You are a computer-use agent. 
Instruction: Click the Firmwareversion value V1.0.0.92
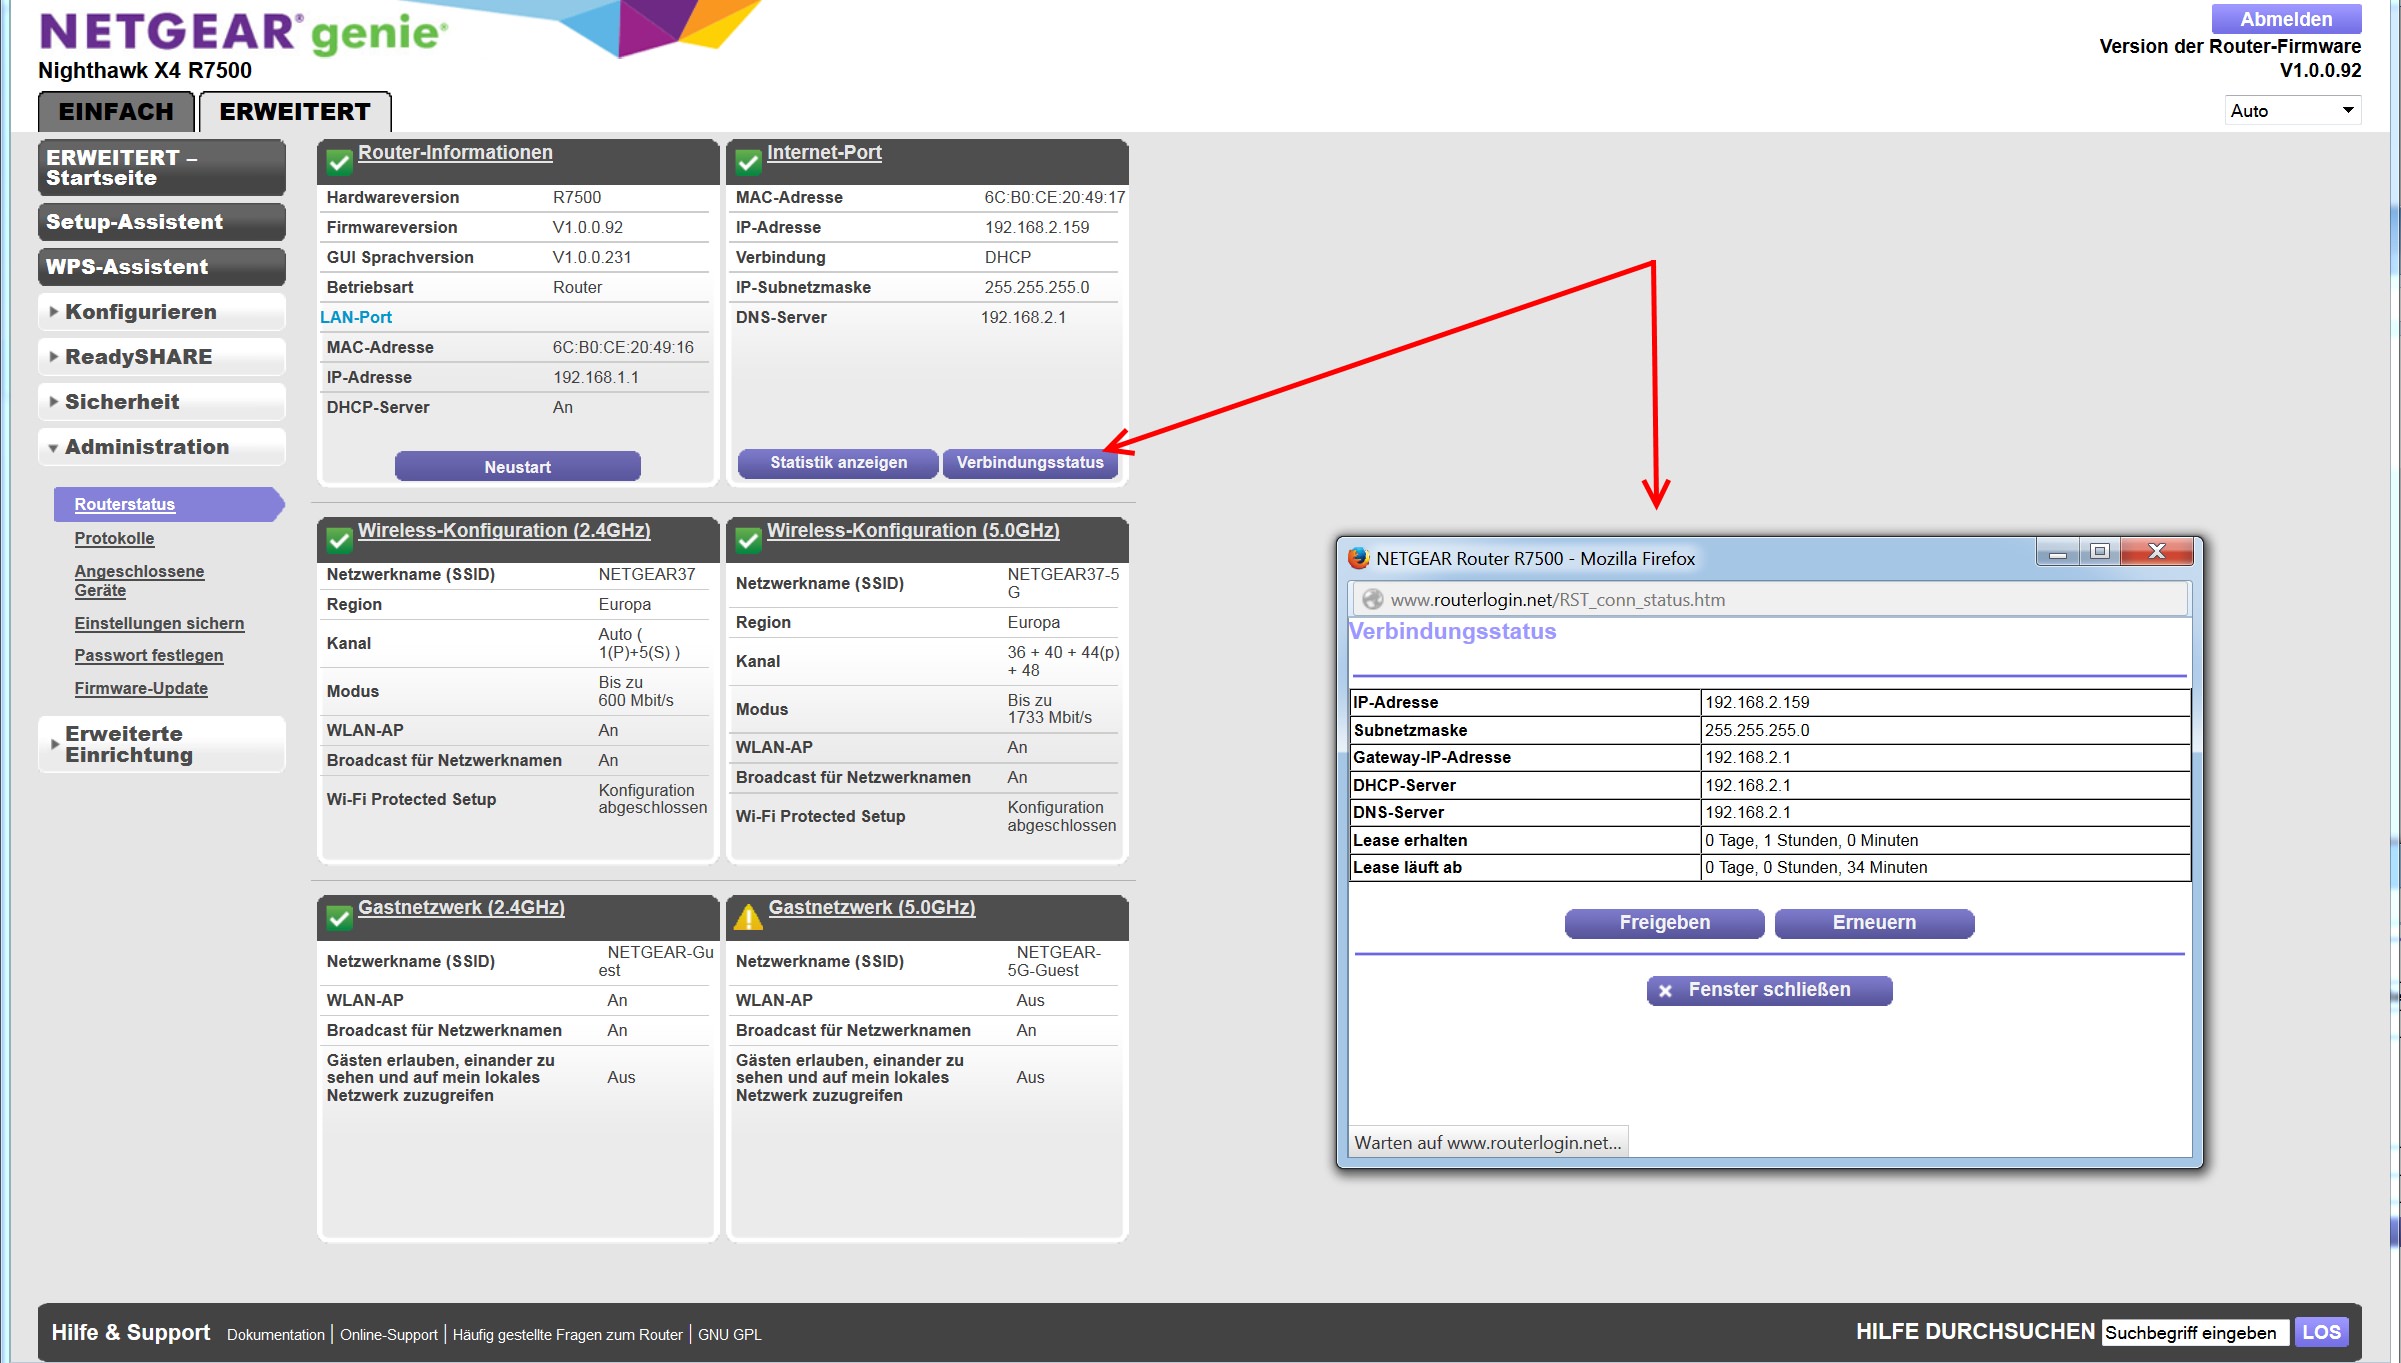click(x=588, y=227)
